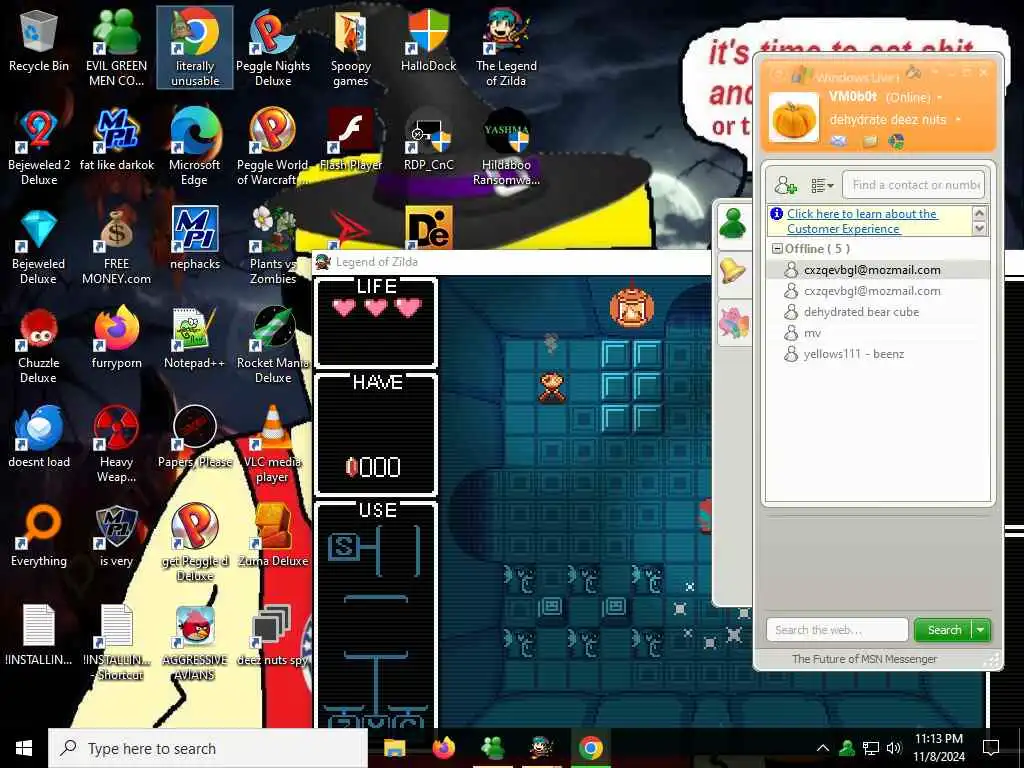Open the FREE MONEY.com money bag shortcut
1024x768 pixels.
(x=116, y=246)
